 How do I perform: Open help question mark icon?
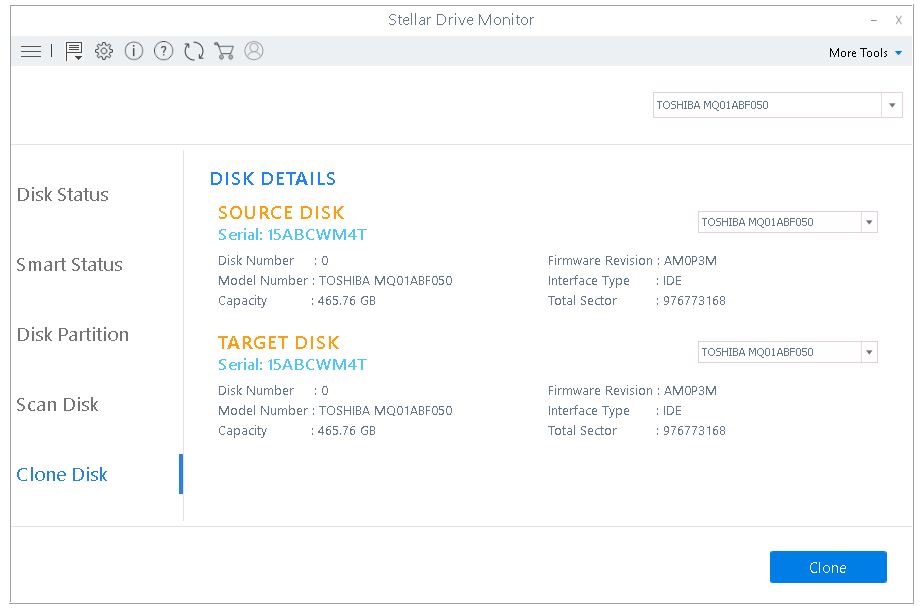pyautogui.click(x=163, y=51)
